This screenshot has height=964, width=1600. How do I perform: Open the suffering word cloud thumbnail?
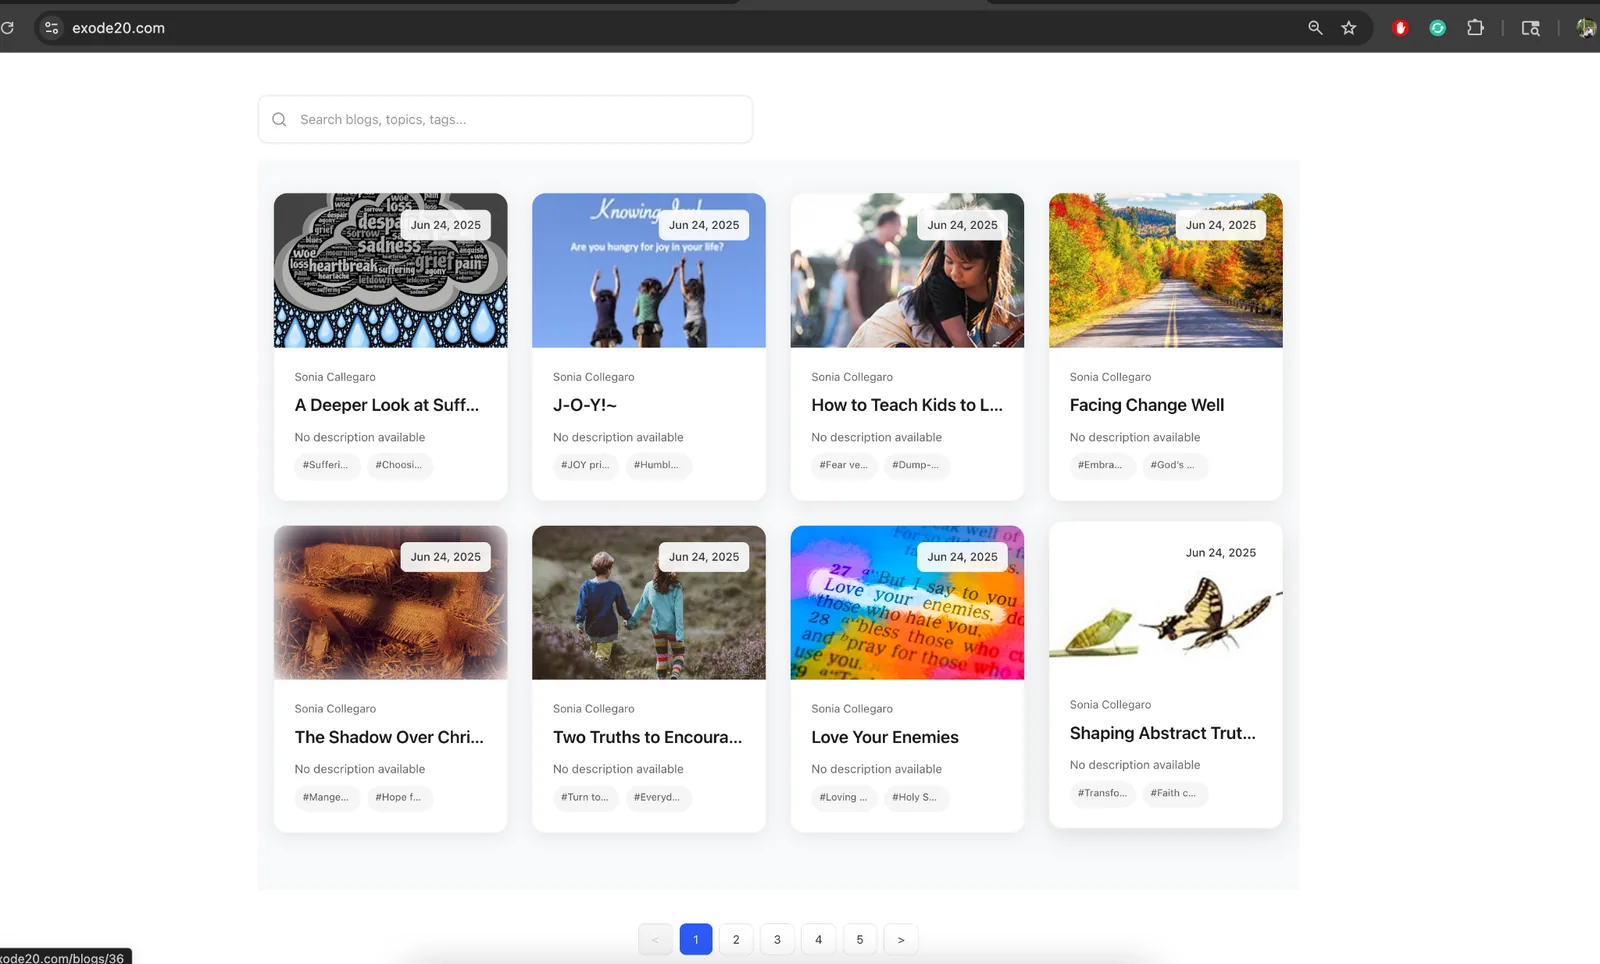[x=390, y=270]
